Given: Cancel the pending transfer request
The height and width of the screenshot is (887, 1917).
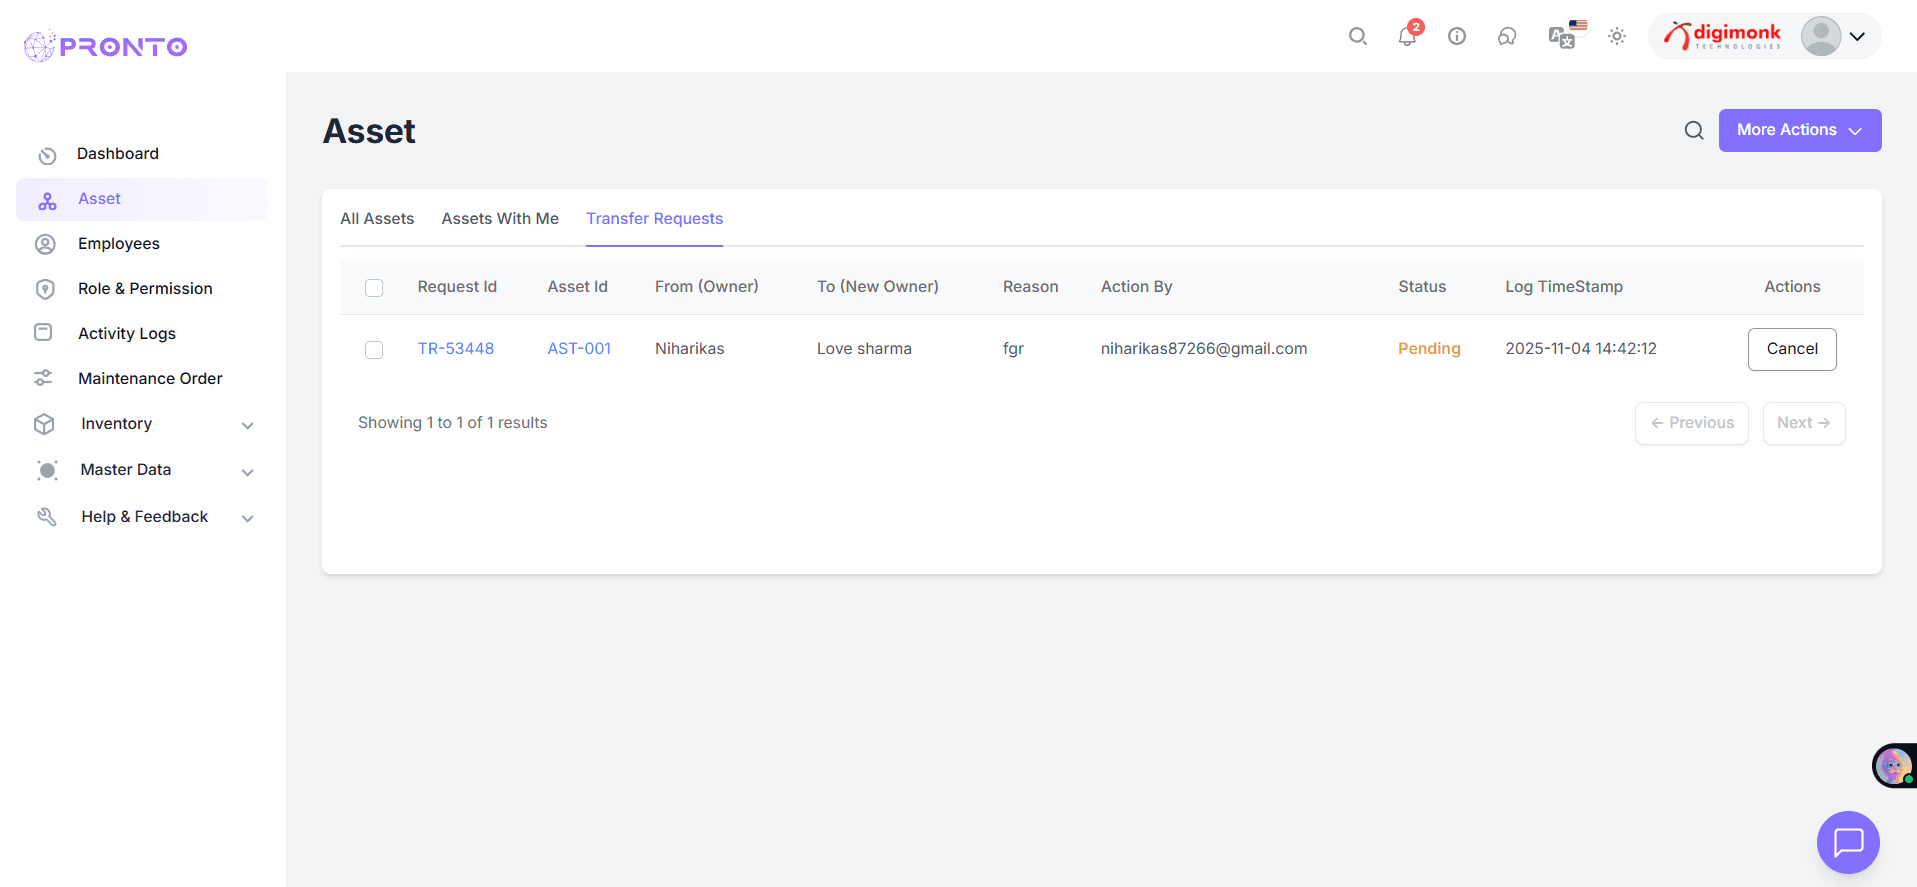Looking at the screenshot, I should coord(1791,349).
